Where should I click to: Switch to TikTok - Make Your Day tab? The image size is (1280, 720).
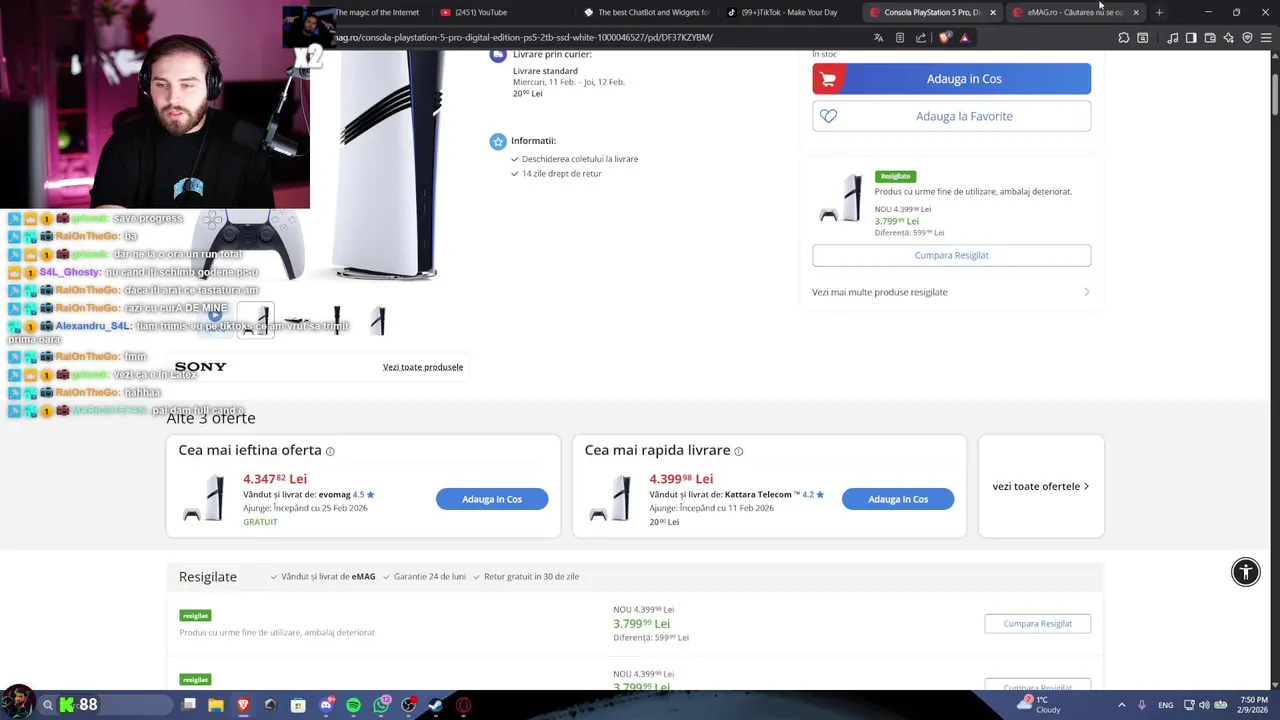pyautogui.click(x=789, y=12)
